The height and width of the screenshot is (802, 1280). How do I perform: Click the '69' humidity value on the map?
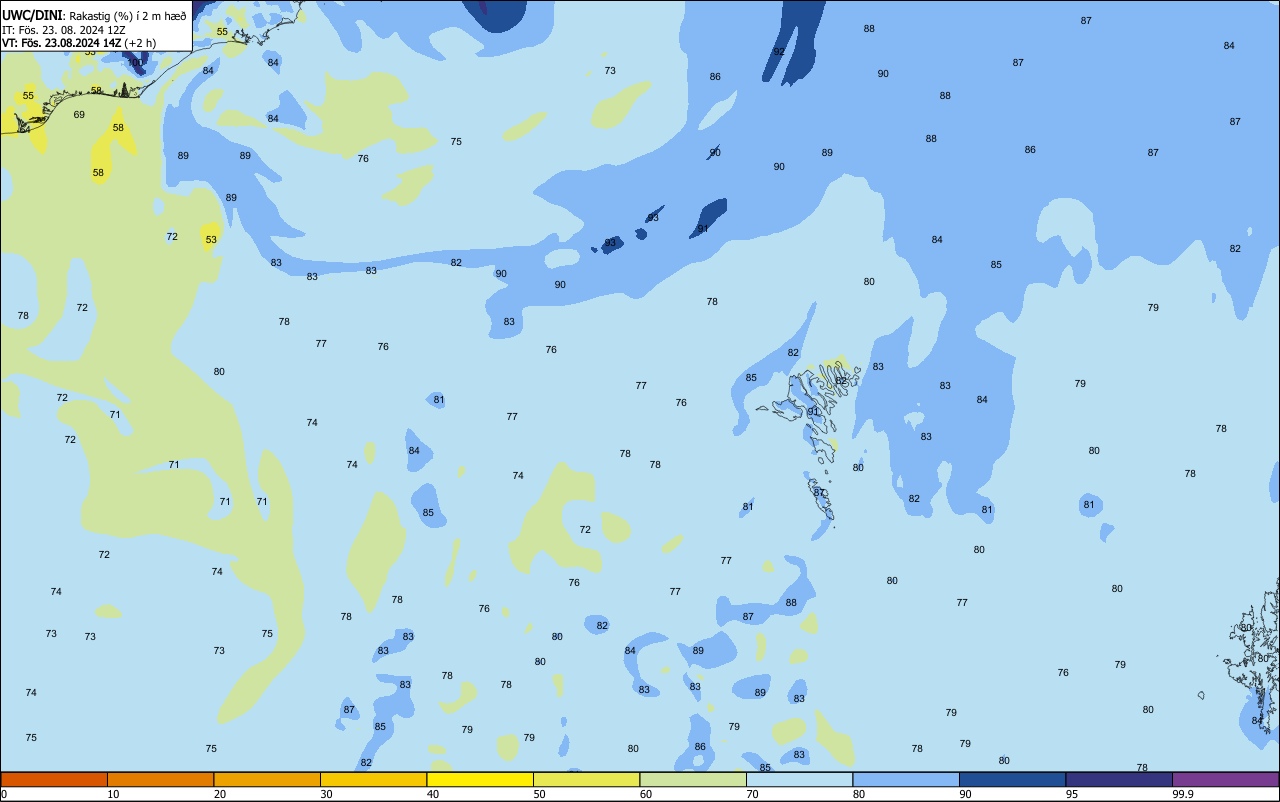tap(79, 115)
